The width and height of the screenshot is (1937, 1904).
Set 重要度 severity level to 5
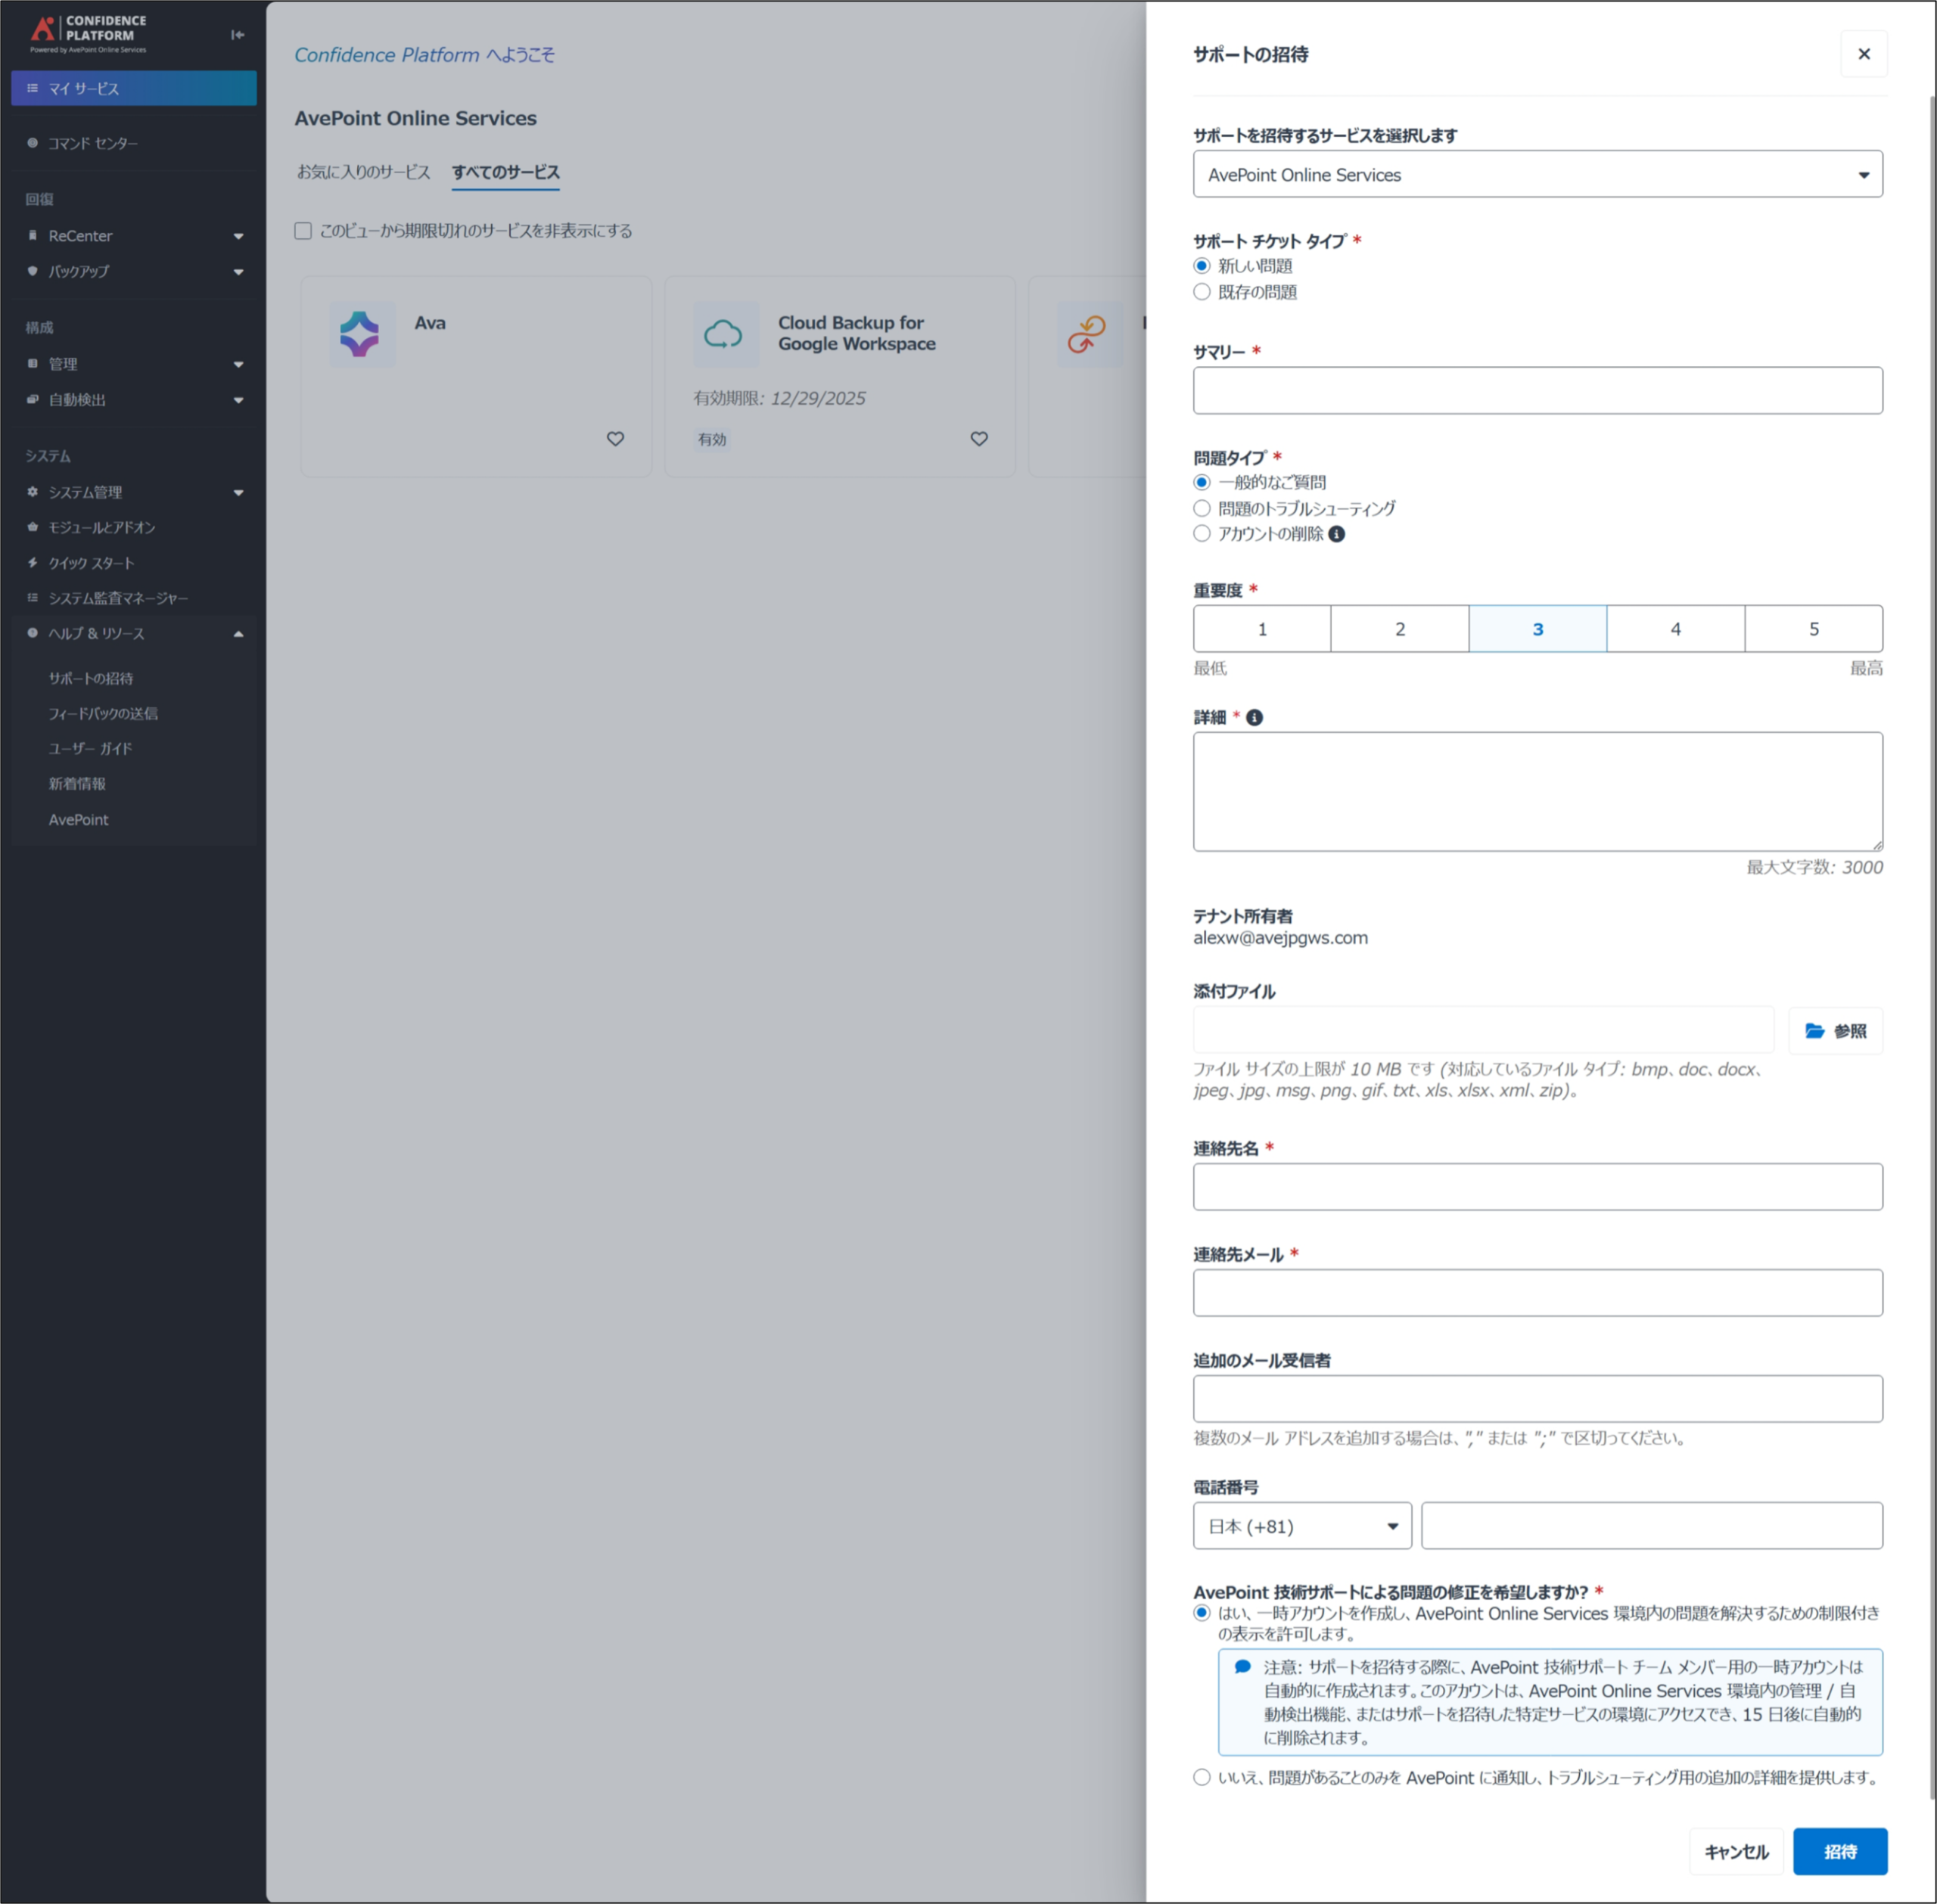click(1813, 629)
